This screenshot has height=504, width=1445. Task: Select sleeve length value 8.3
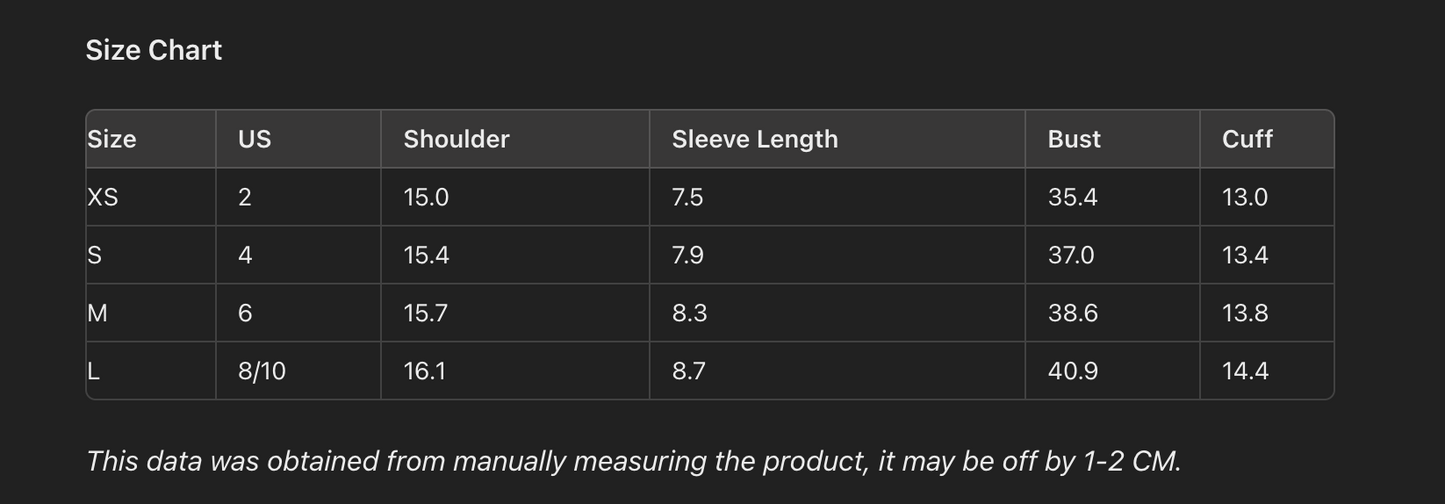pyautogui.click(x=689, y=313)
